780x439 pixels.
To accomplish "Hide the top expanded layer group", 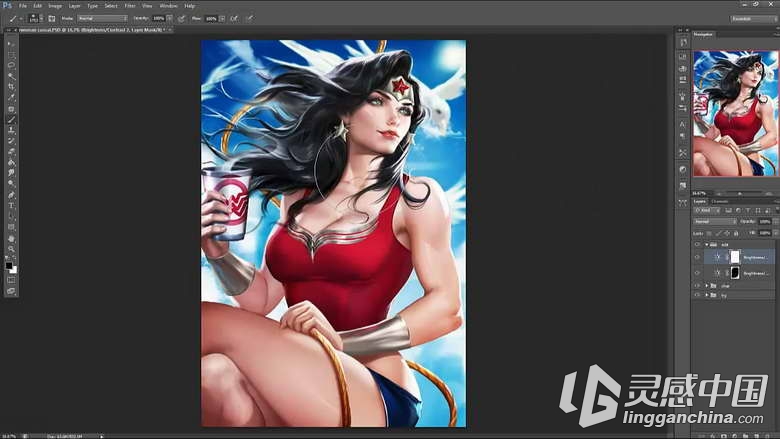I will [697, 245].
